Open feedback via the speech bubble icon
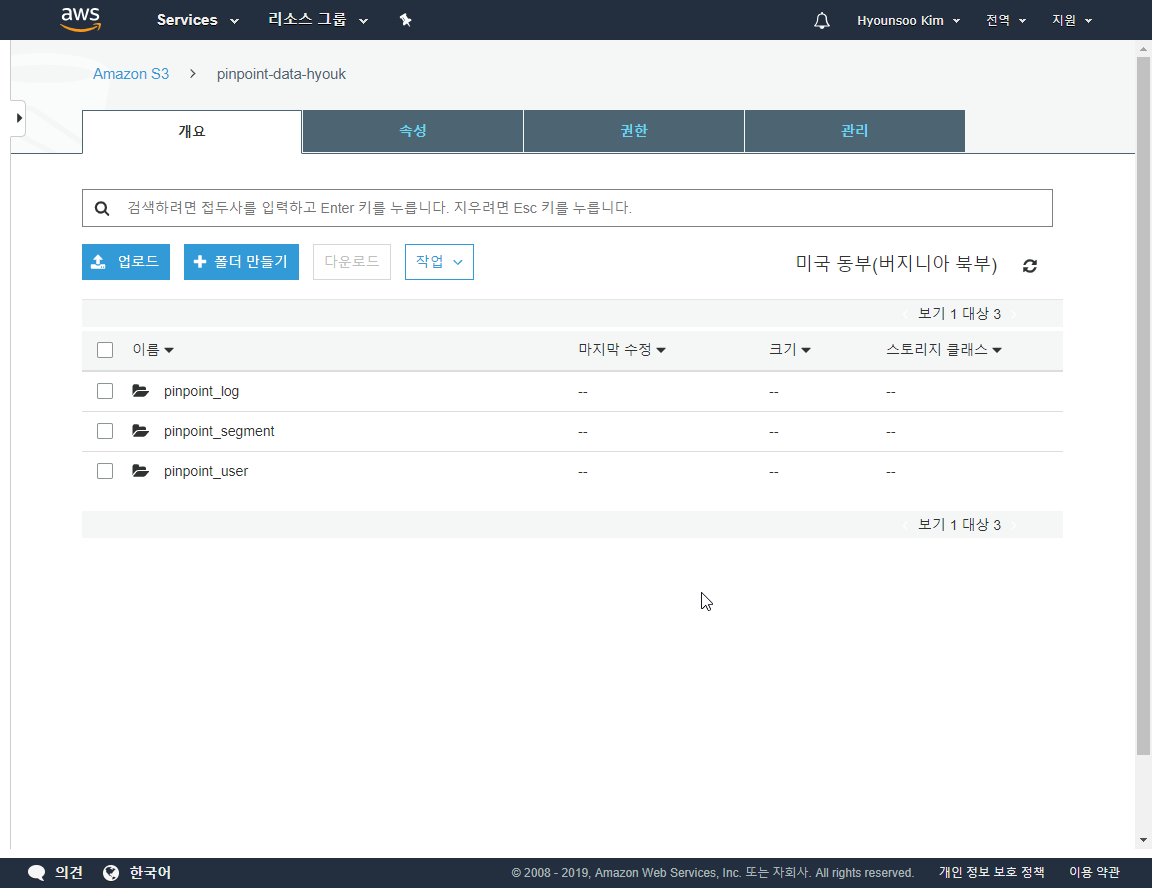The height and width of the screenshot is (888, 1152). (36, 873)
